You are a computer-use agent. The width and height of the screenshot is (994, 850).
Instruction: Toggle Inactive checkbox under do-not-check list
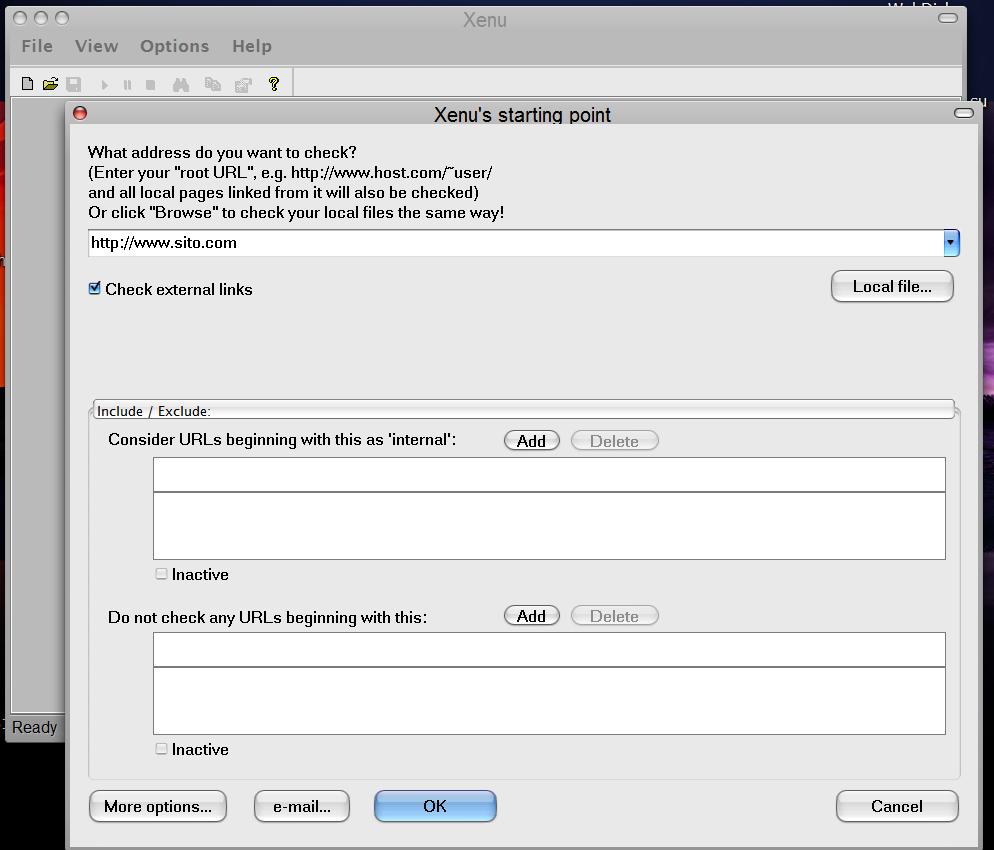pos(162,749)
